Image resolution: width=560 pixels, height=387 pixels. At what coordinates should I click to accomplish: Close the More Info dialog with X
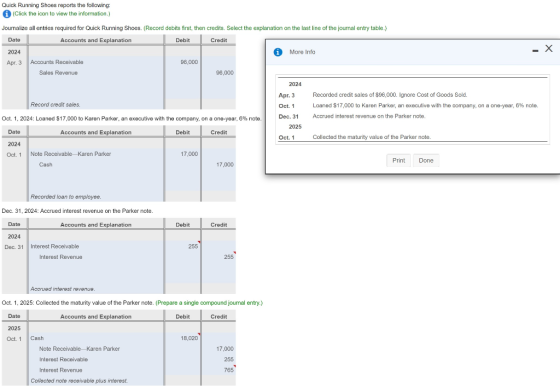pyautogui.click(x=549, y=49)
